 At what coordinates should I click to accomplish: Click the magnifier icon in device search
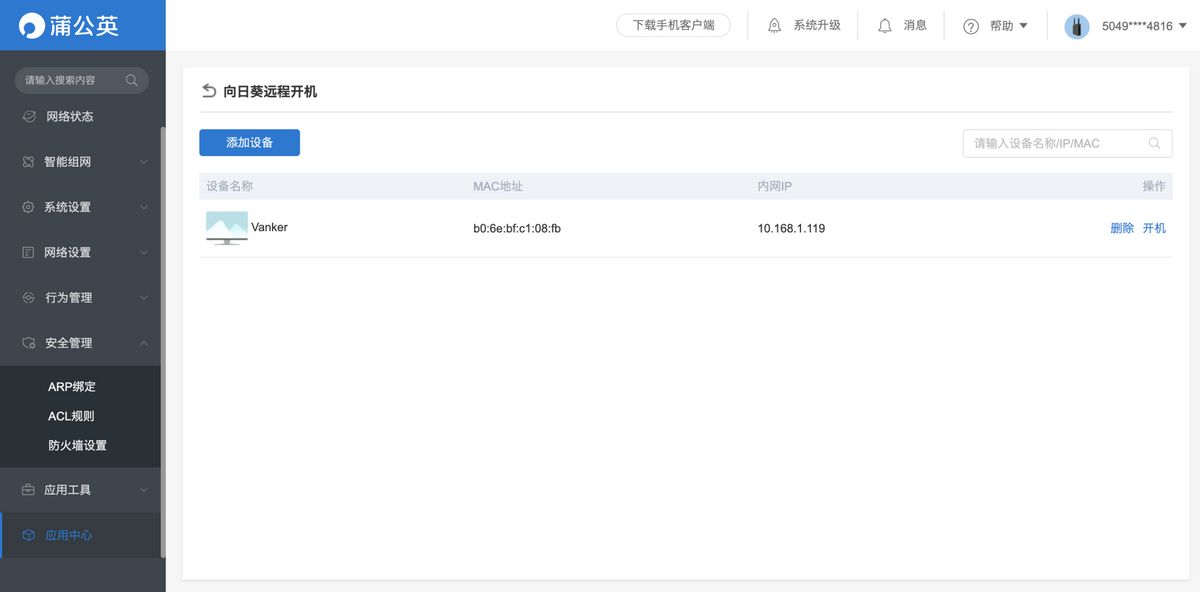point(1155,143)
